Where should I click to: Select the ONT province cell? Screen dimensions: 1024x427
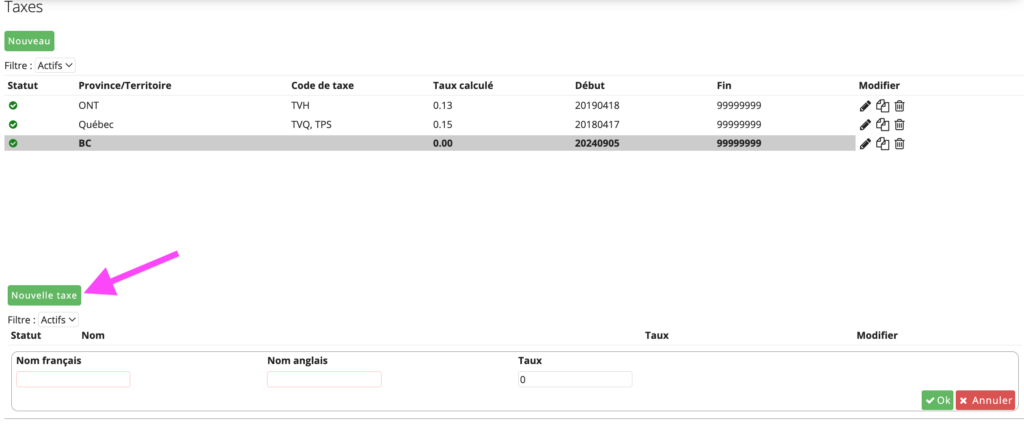(88, 105)
